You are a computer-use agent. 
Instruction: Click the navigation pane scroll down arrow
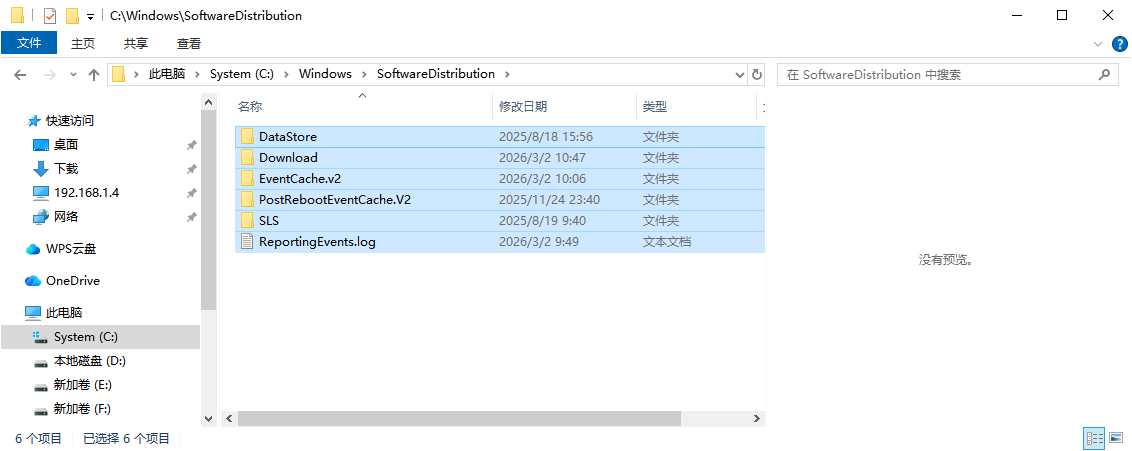click(209, 419)
